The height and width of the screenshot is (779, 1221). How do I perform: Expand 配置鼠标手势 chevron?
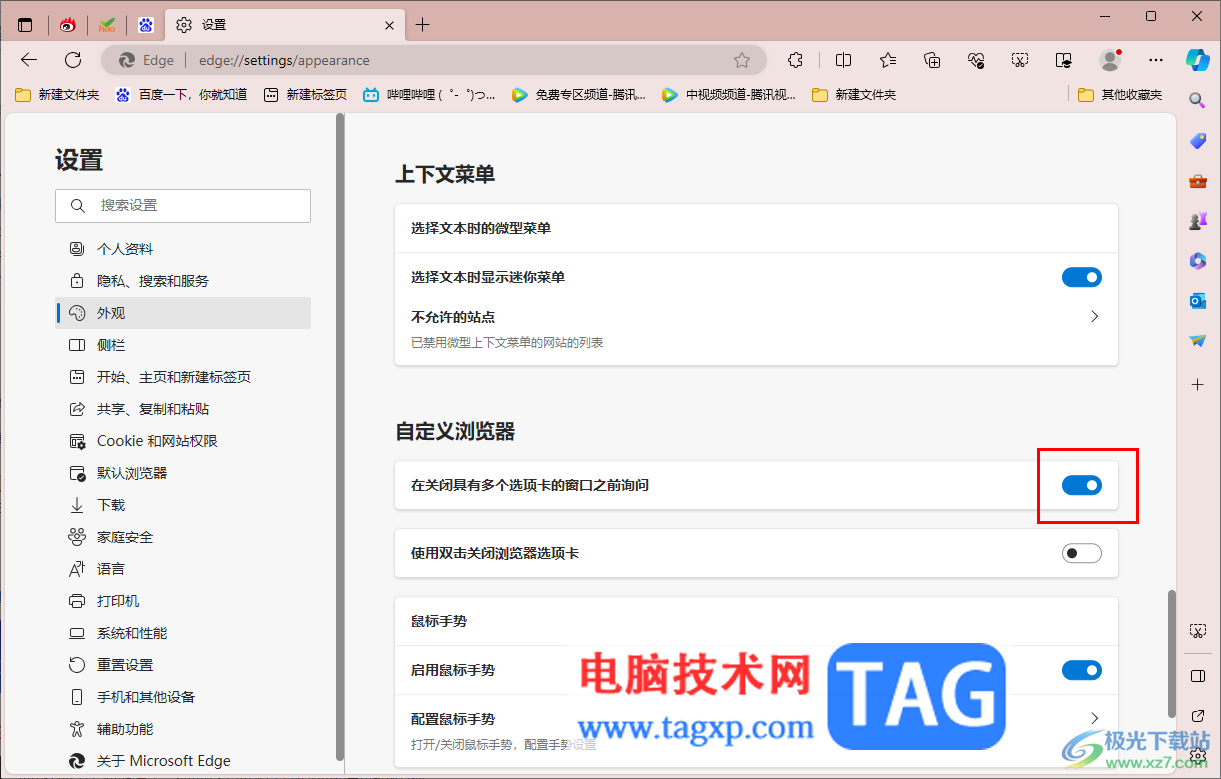(x=1095, y=718)
